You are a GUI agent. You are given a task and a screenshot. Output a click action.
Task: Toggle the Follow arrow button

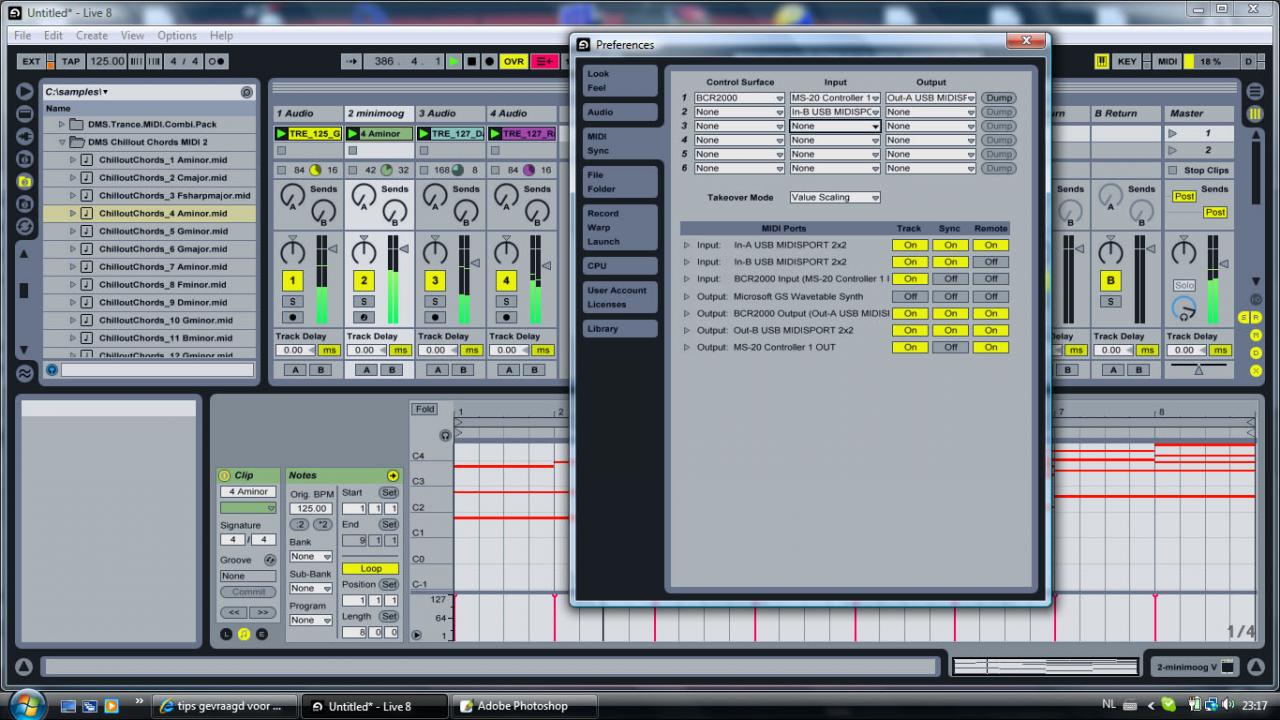coord(351,61)
